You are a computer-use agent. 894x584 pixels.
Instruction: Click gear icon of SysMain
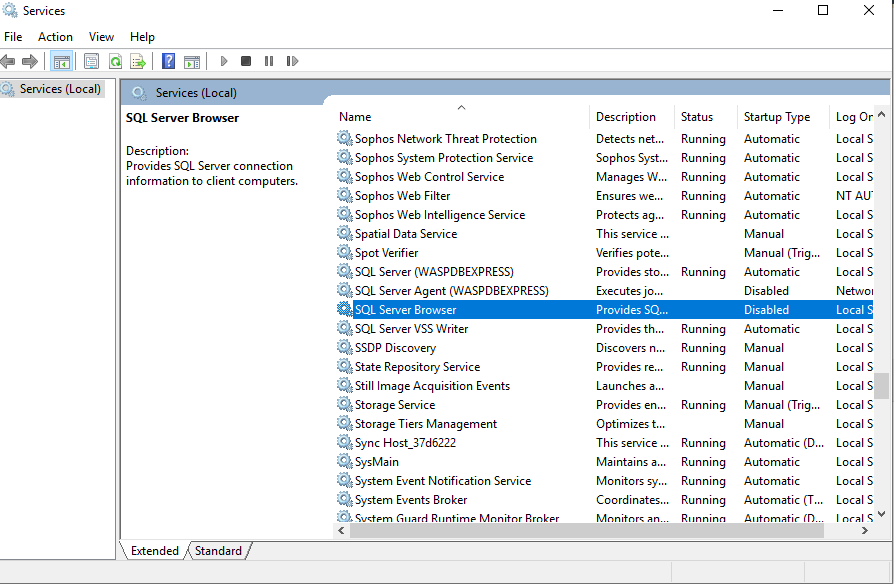click(x=344, y=461)
